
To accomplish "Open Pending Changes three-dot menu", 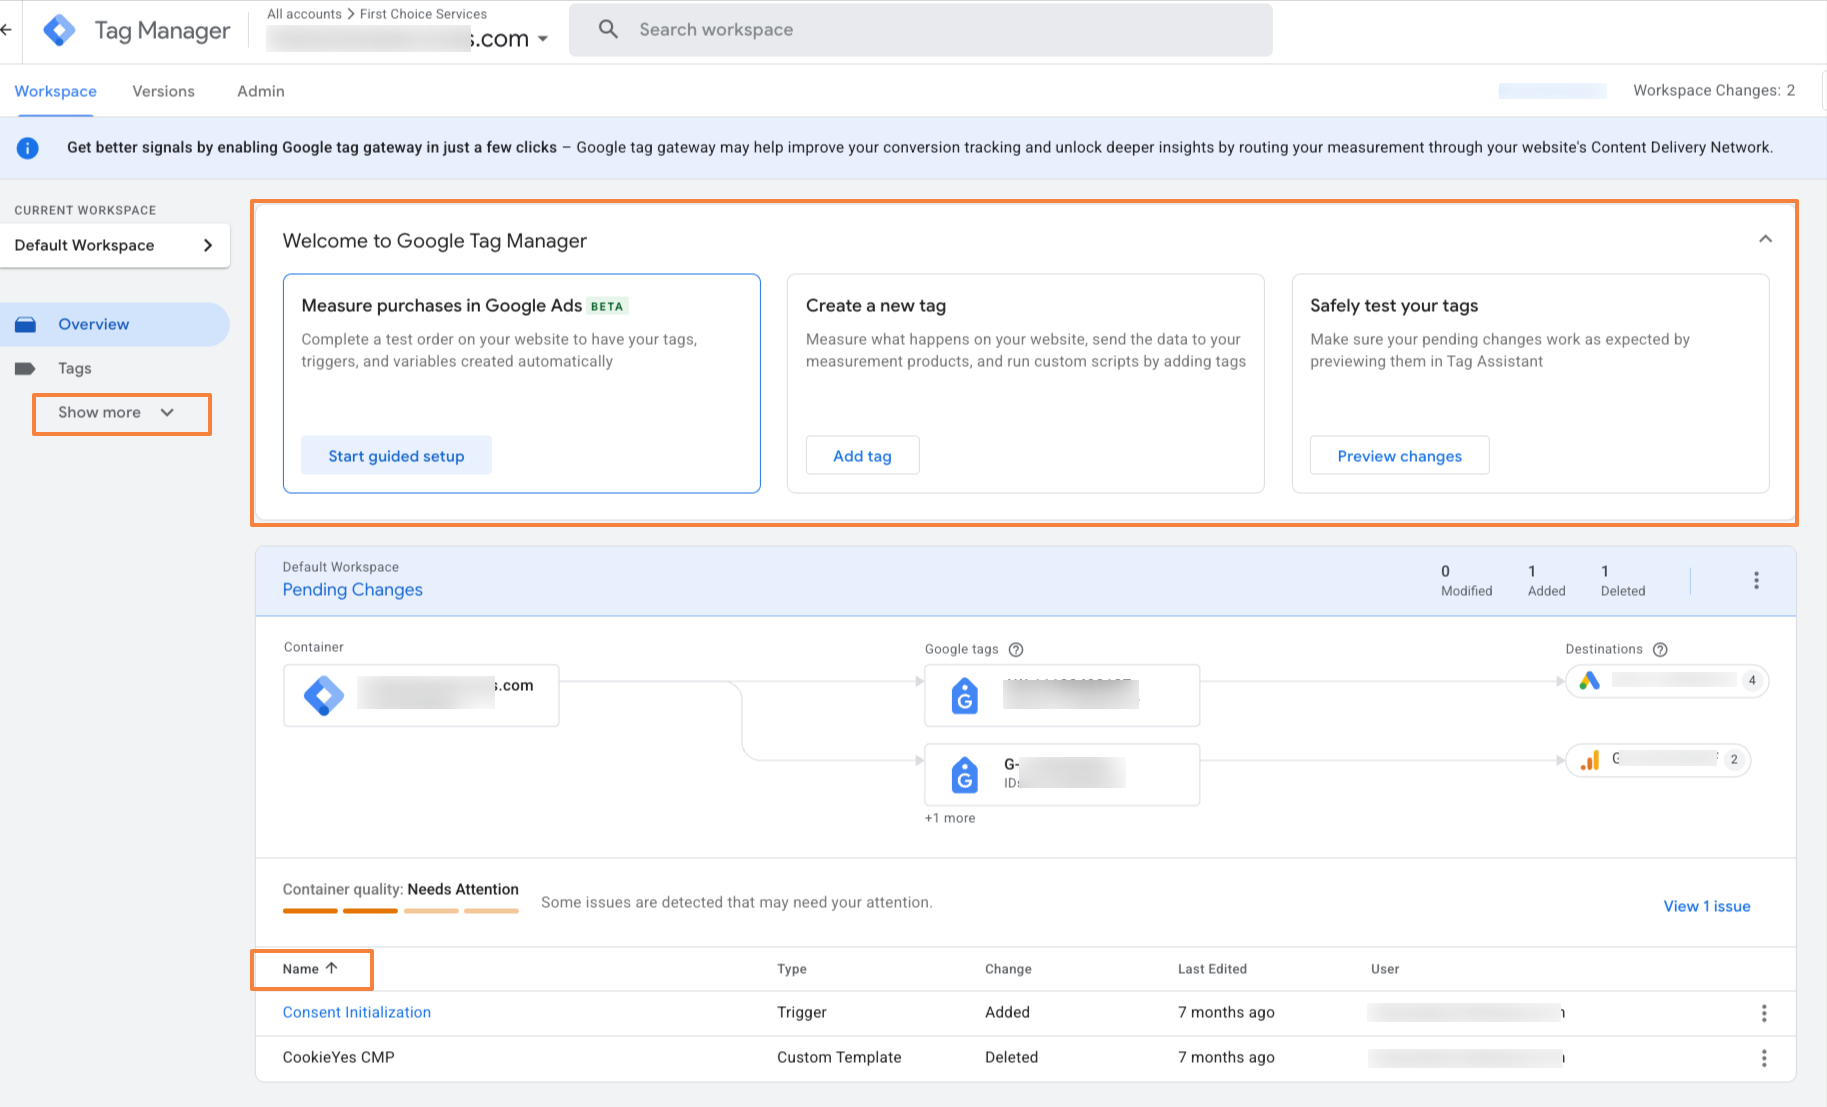I will click(x=1756, y=580).
